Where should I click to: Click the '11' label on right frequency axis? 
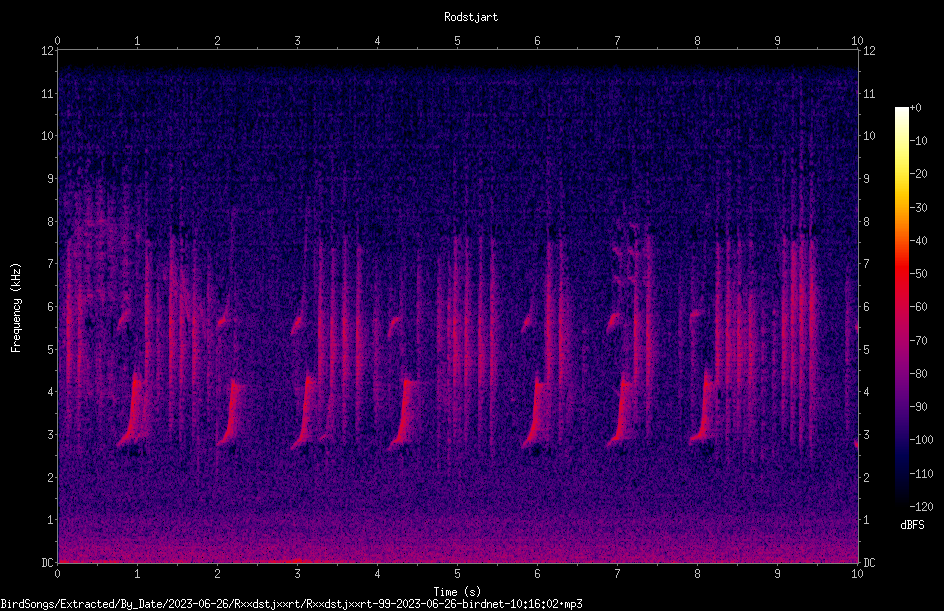[869, 93]
